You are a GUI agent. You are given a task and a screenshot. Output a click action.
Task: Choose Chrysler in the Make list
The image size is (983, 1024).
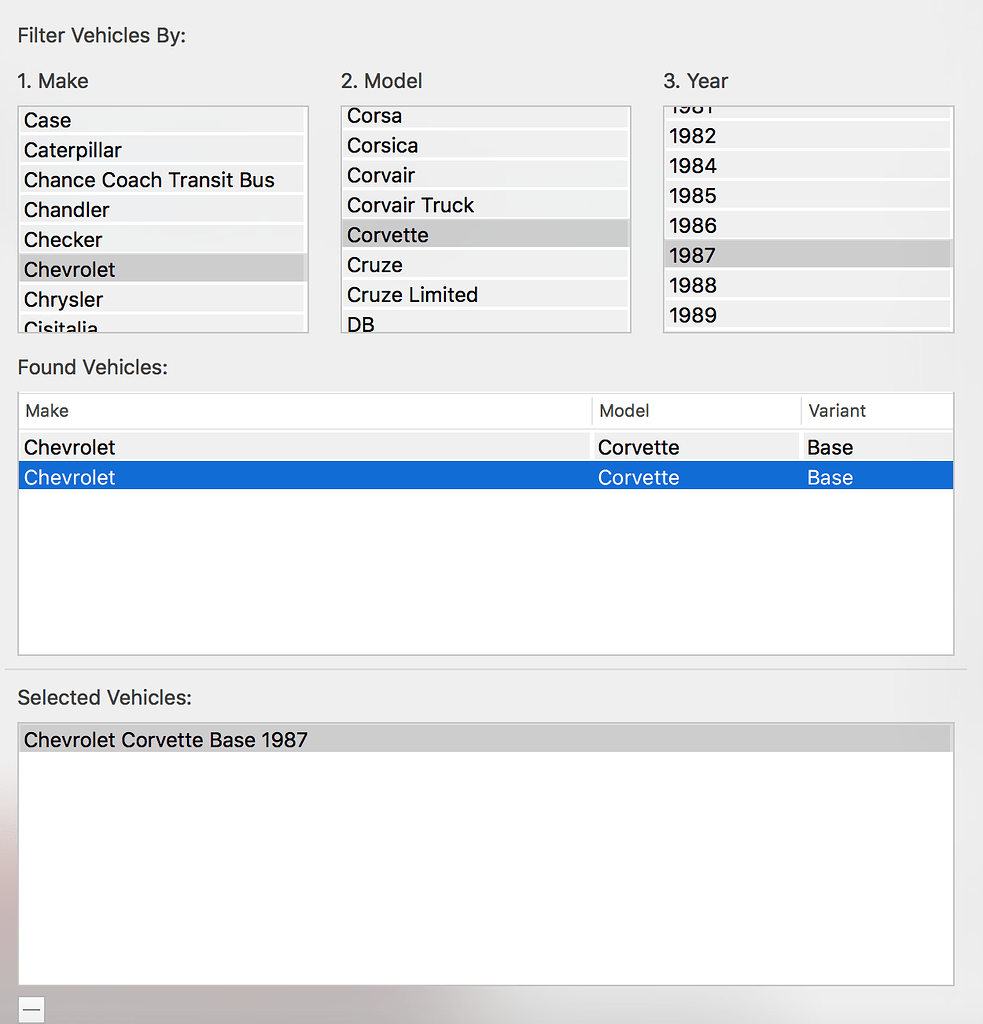[163, 300]
